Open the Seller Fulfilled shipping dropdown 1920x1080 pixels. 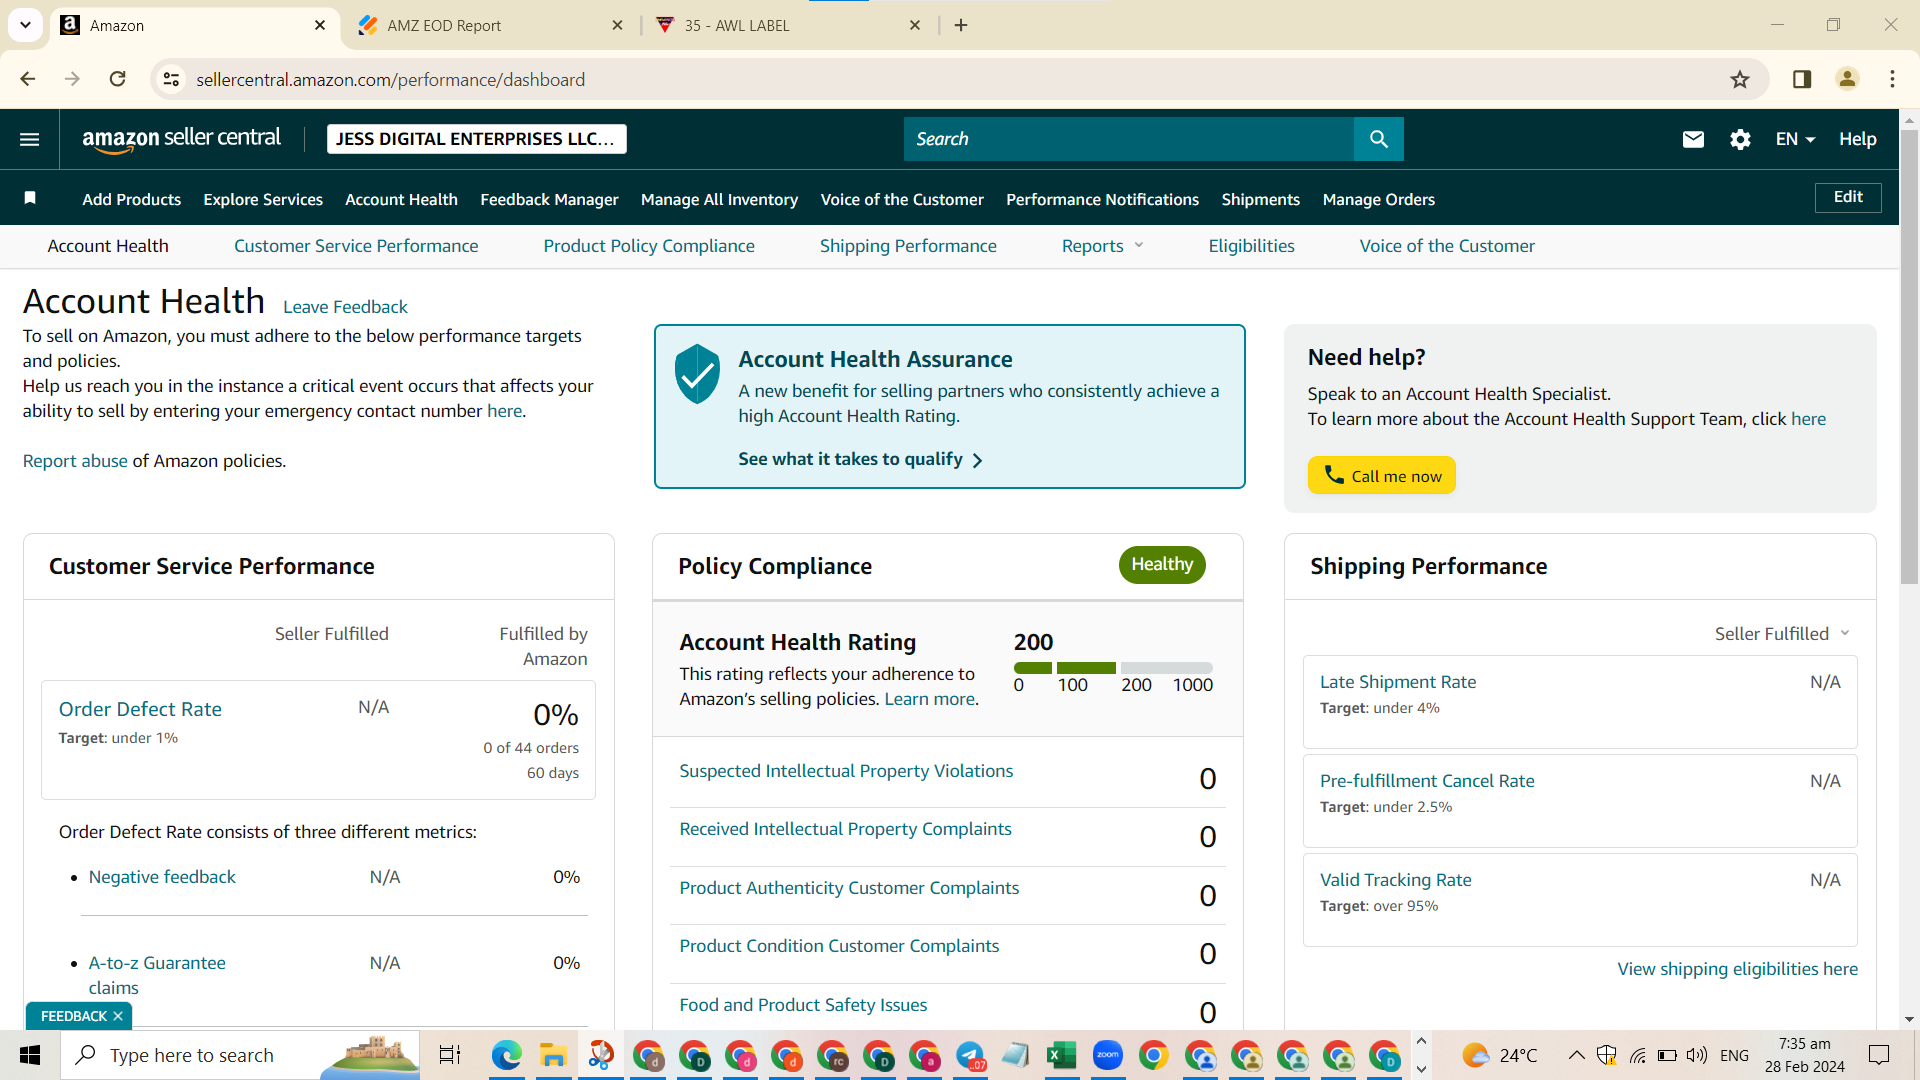(1783, 634)
